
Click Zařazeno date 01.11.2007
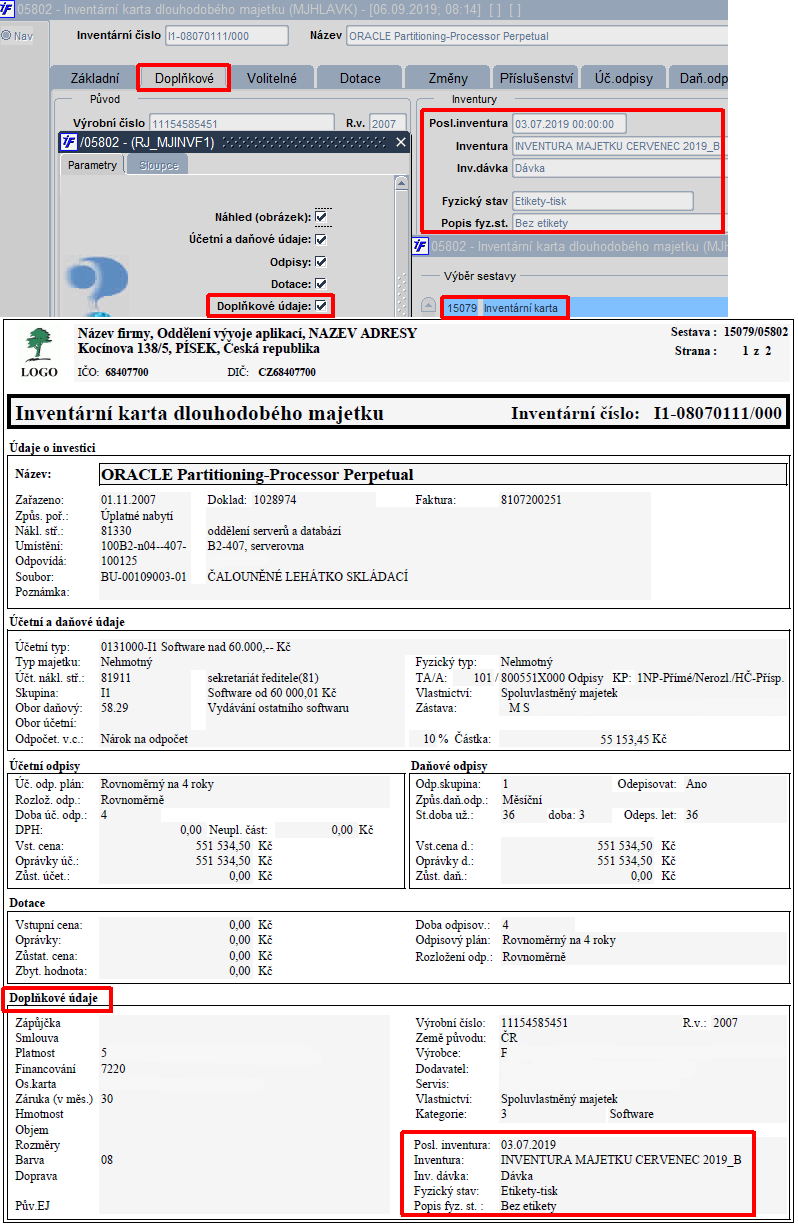pyautogui.click(x=130, y=498)
